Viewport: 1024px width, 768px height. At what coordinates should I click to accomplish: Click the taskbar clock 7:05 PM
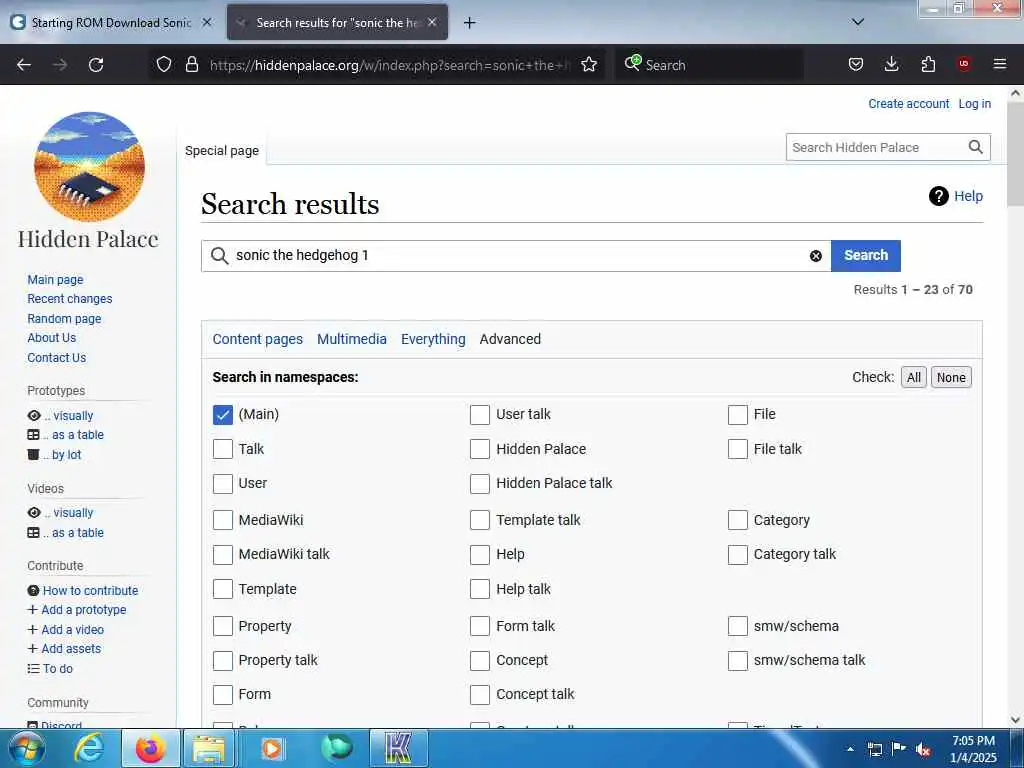tap(973, 741)
